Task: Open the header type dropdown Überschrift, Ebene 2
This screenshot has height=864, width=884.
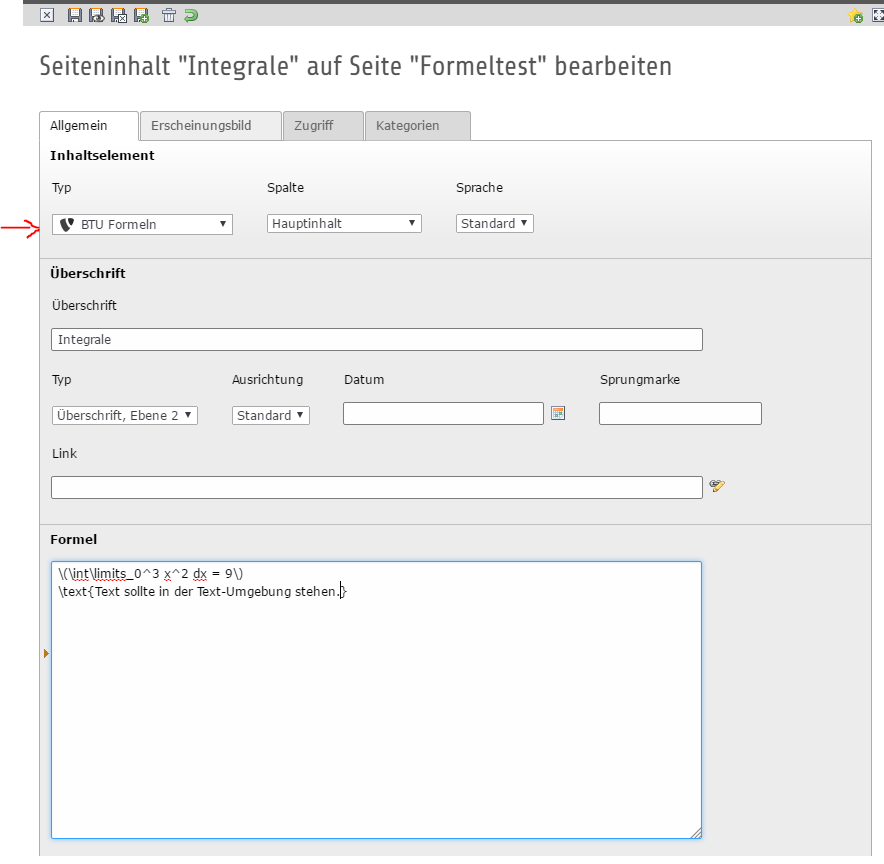Action: point(125,415)
